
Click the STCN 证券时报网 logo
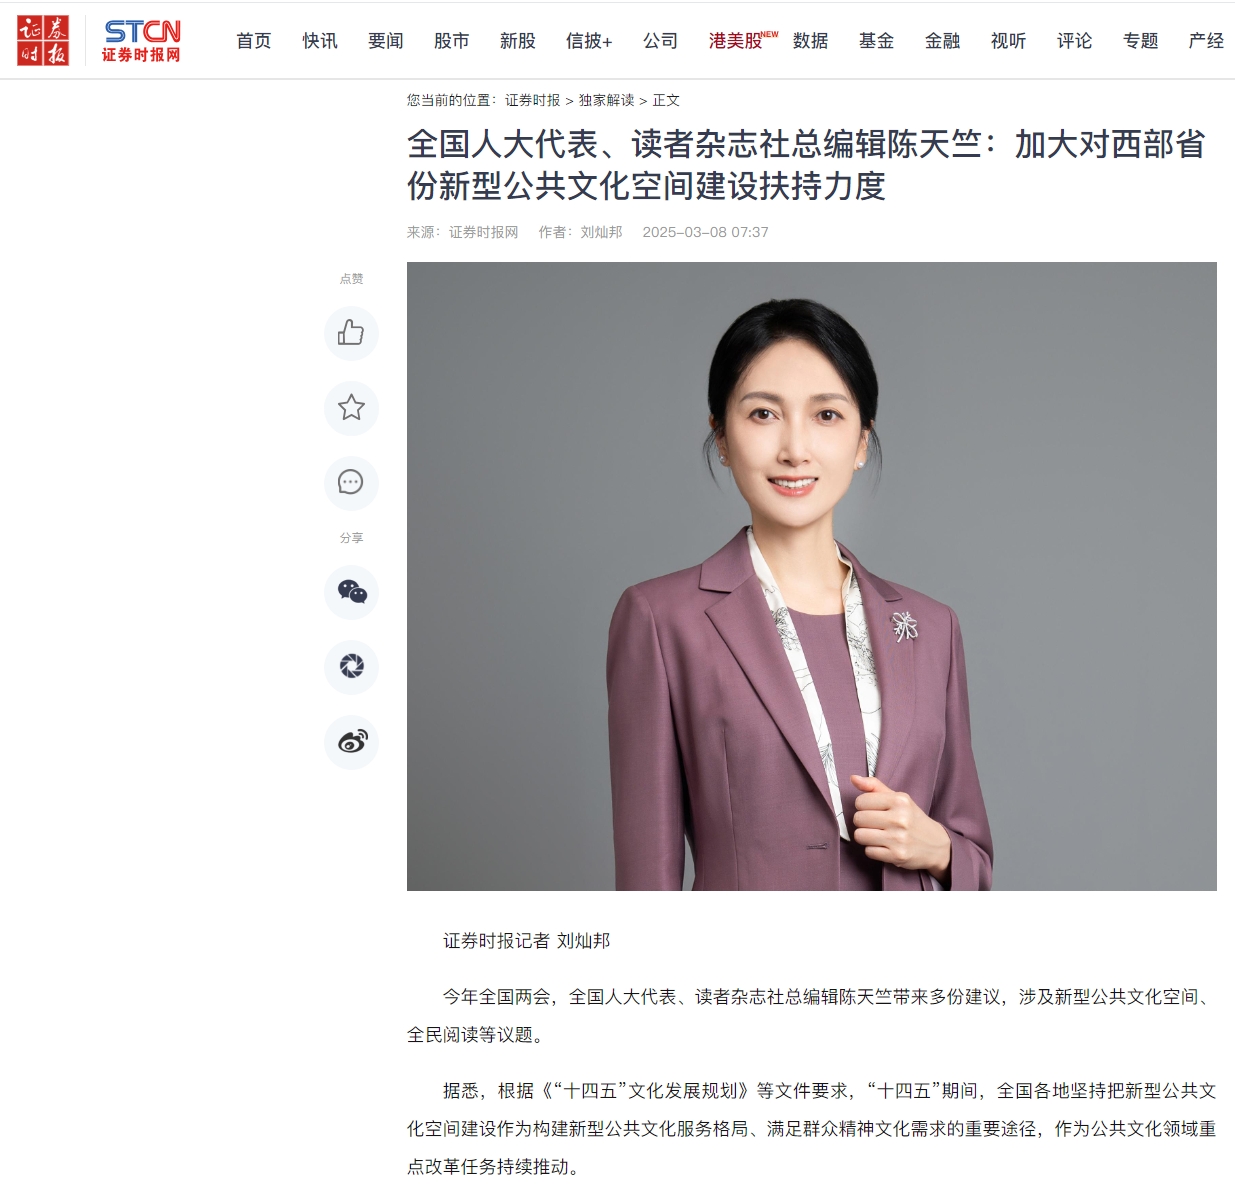(x=142, y=41)
